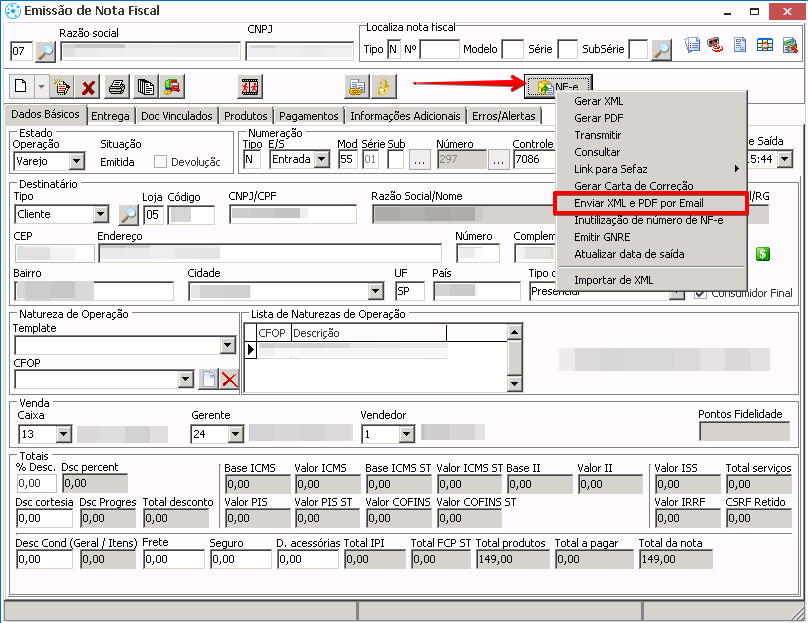Click the duplicate documents copy icon
808x623 pixels.
point(145,87)
